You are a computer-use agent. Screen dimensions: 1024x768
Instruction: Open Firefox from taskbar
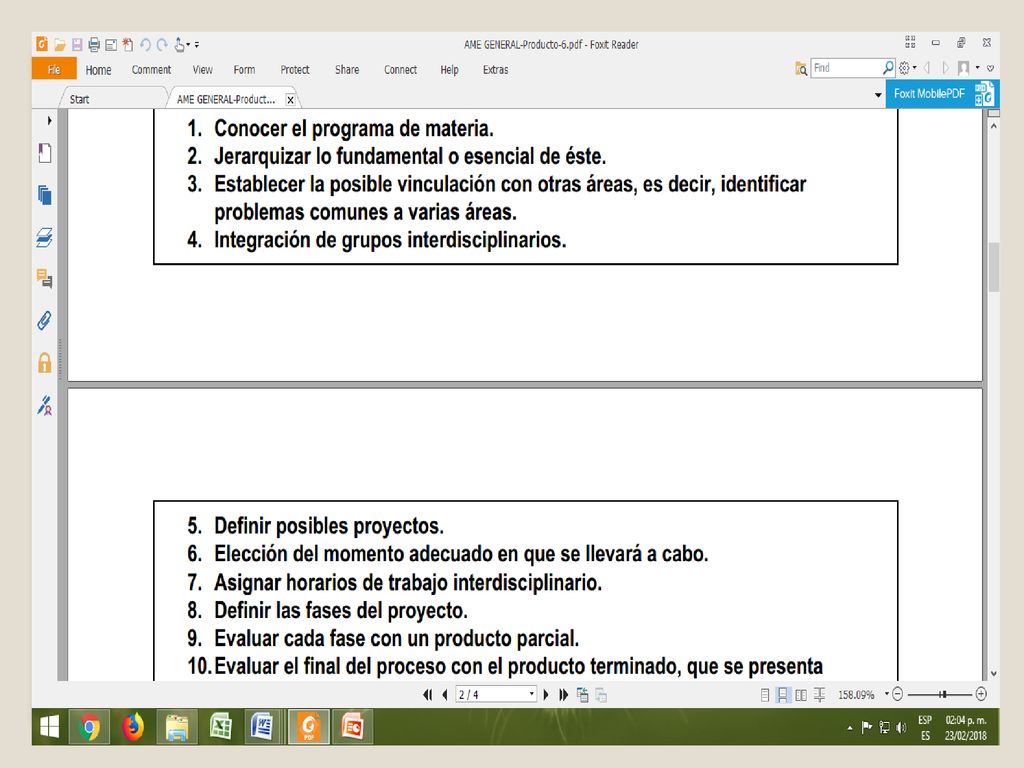click(x=133, y=726)
